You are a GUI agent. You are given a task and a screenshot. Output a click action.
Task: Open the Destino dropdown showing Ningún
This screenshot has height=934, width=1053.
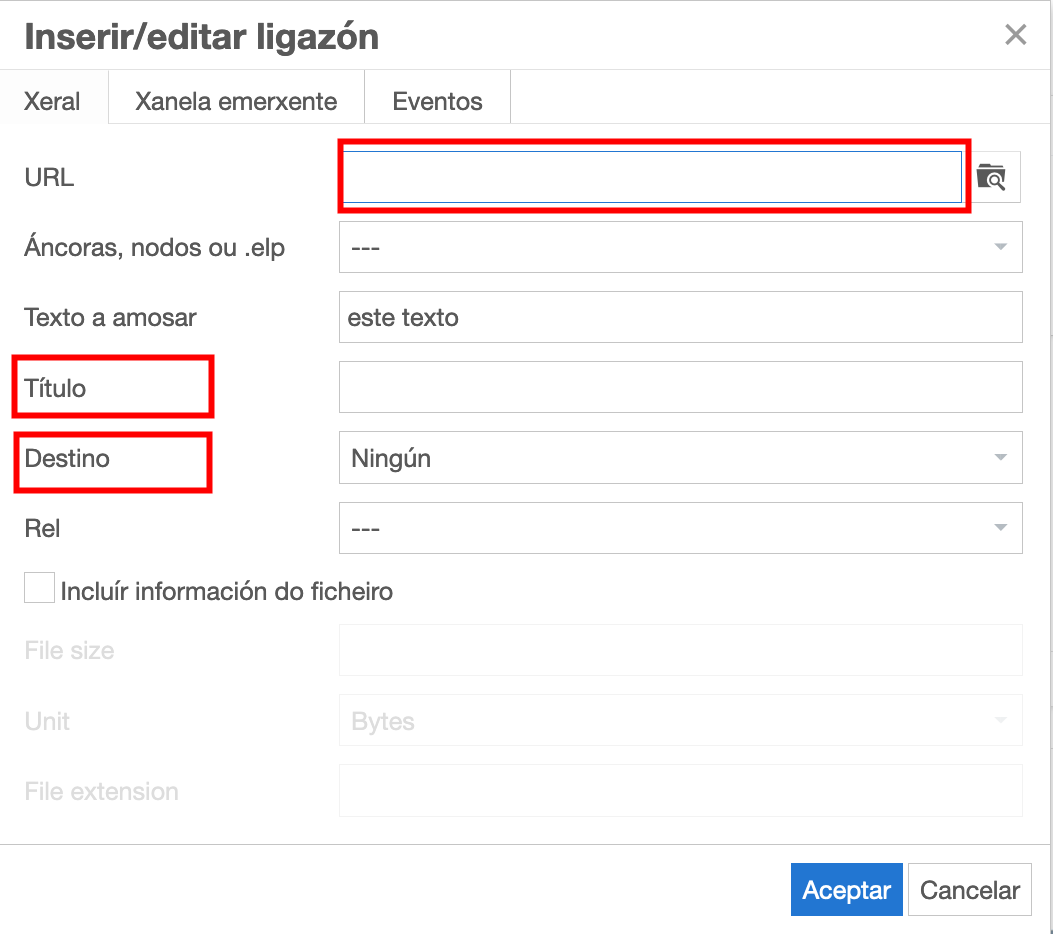680,457
